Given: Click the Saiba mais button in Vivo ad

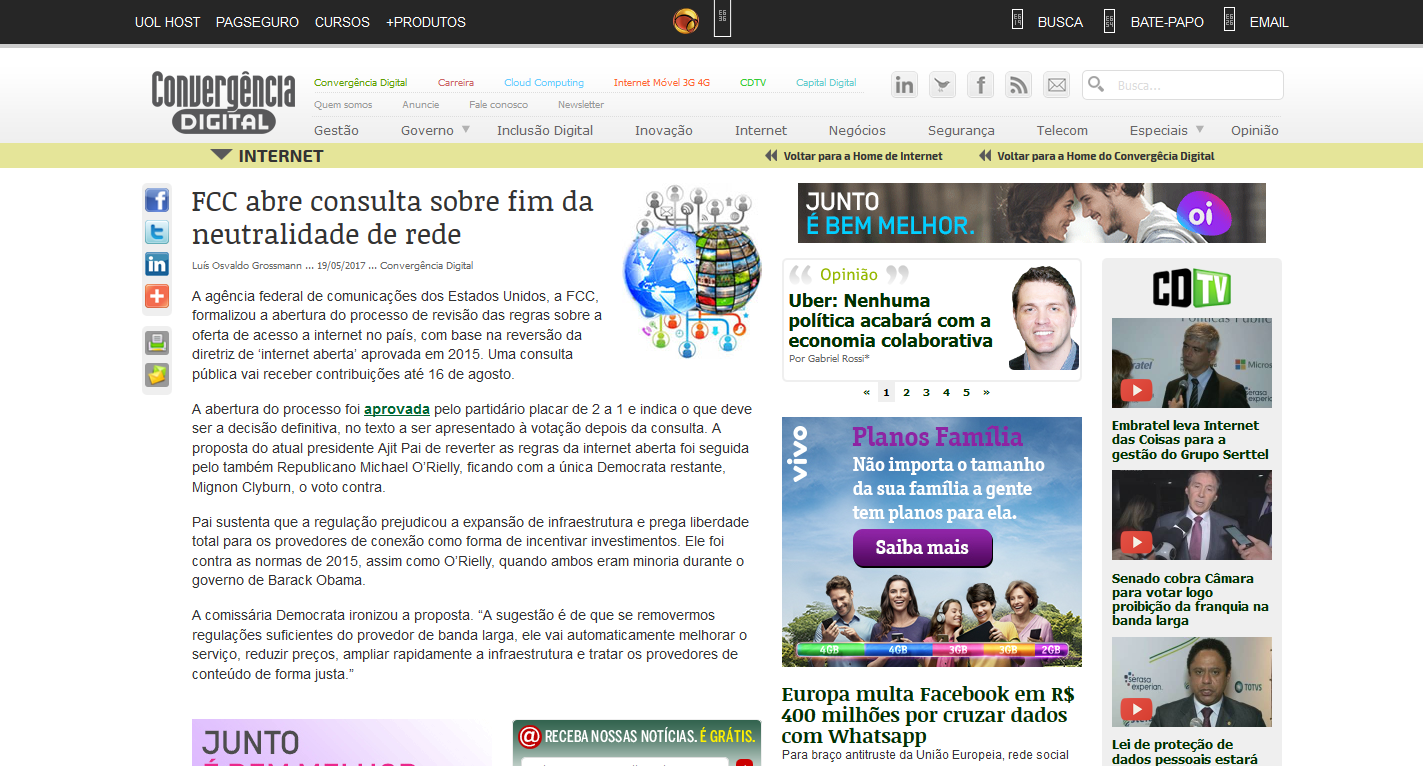Looking at the screenshot, I should click(923, 548).
